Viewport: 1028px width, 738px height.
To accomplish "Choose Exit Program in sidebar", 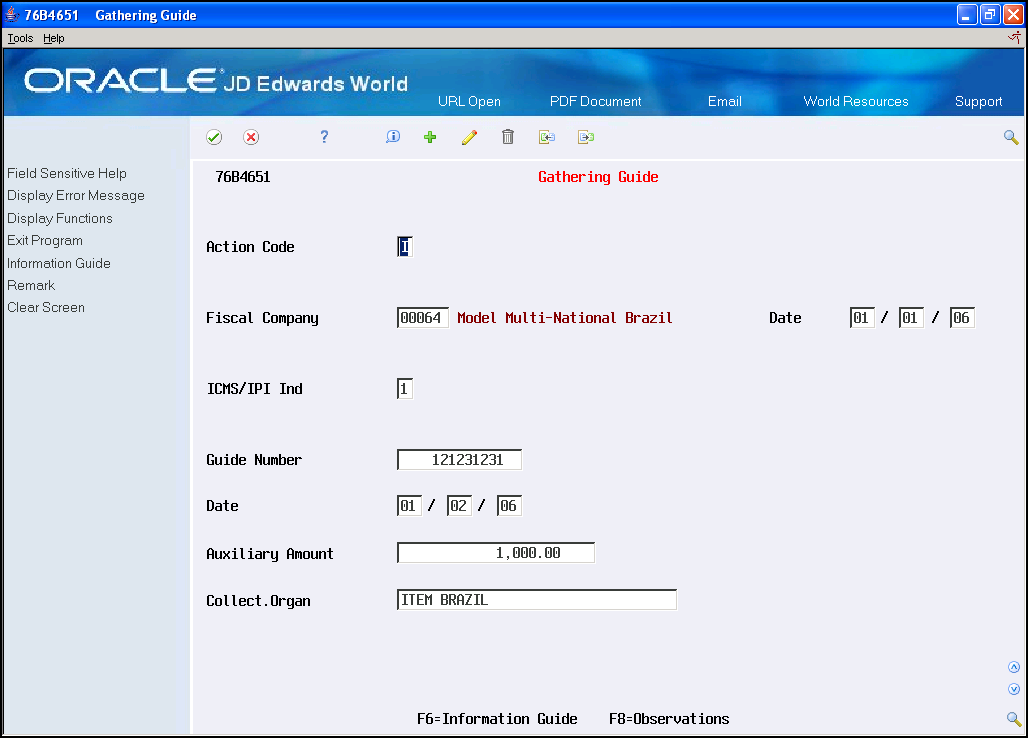I will point(45,241).
